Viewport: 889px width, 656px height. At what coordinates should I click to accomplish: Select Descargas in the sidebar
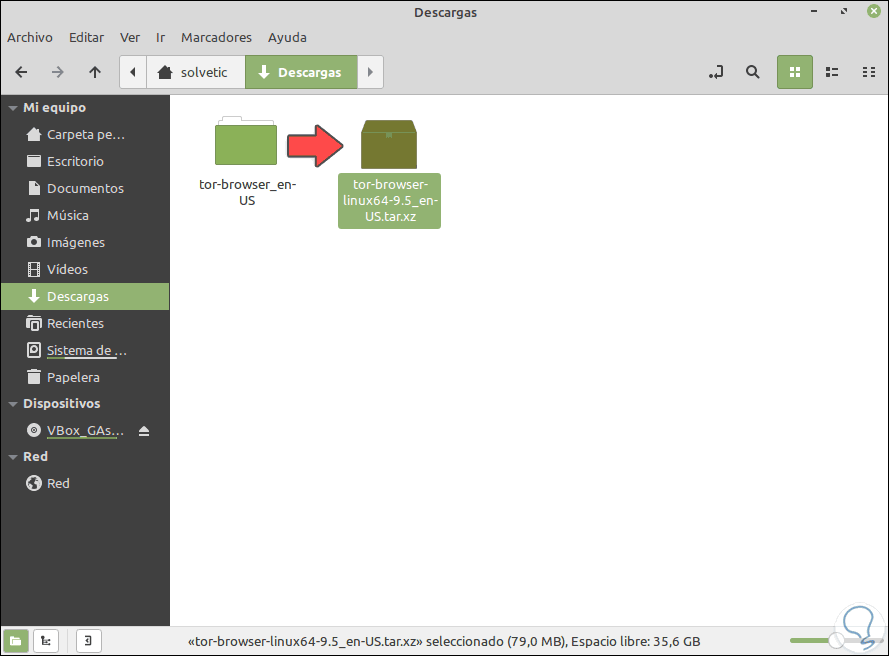click(x=85, y=297)
